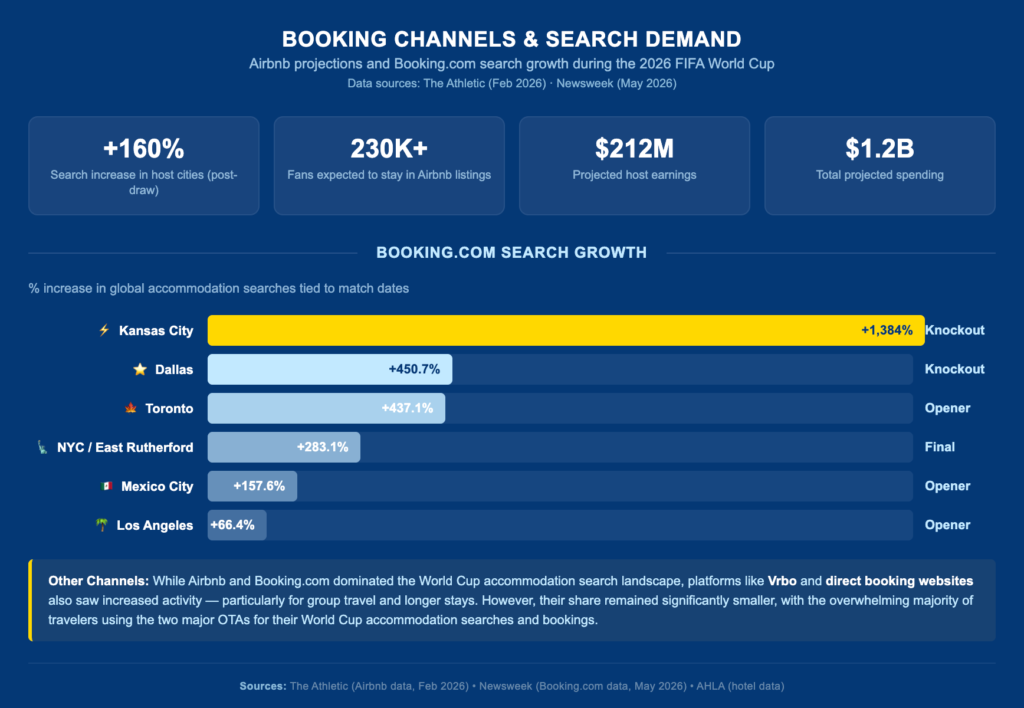Click the 'Toronto' row label
The width and height of the screenshot is (1024, 708).
click(x=169, y=409)
